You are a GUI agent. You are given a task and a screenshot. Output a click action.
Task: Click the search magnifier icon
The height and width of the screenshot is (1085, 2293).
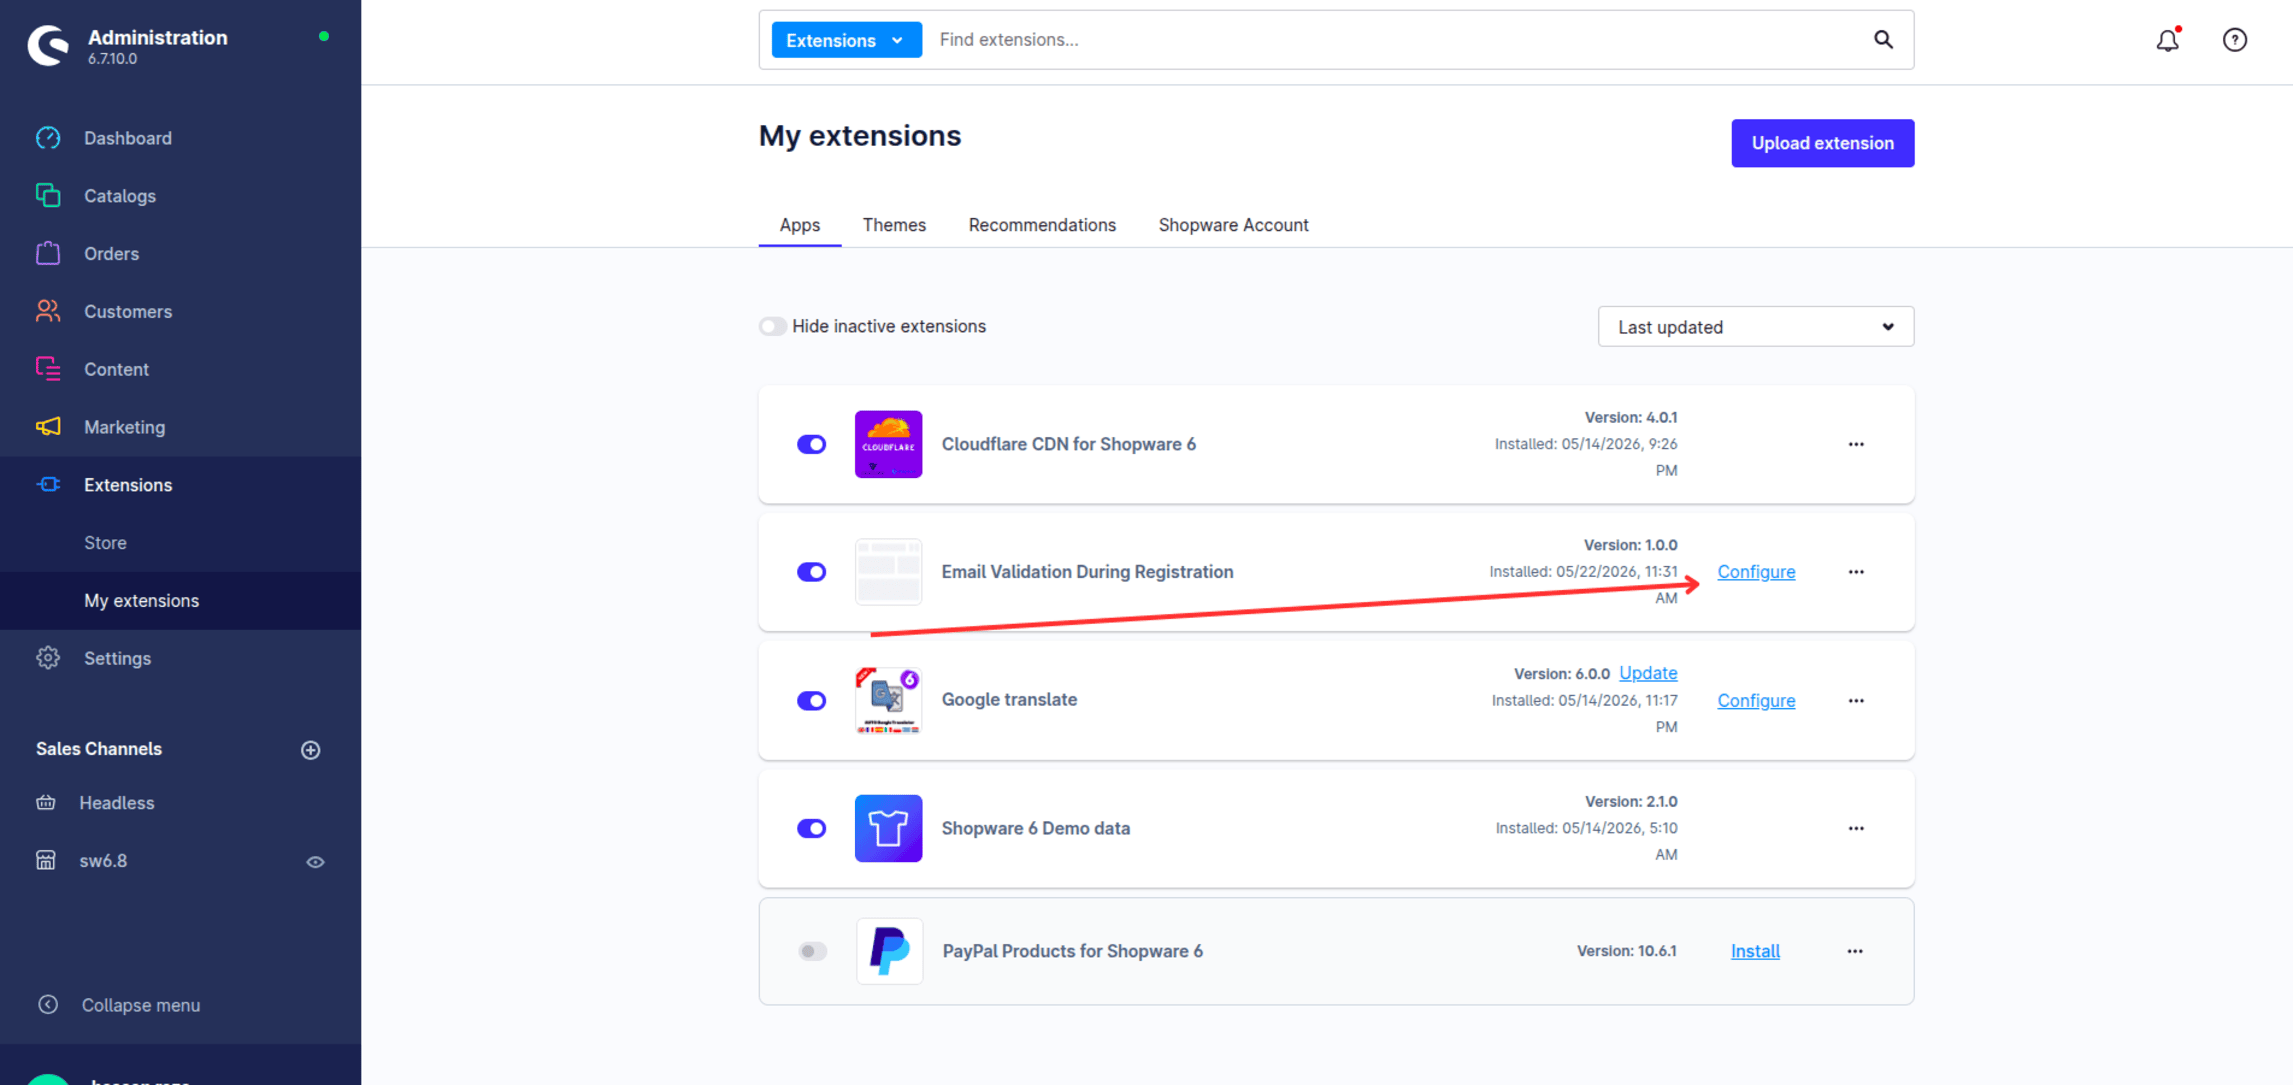coord(1883,40)
